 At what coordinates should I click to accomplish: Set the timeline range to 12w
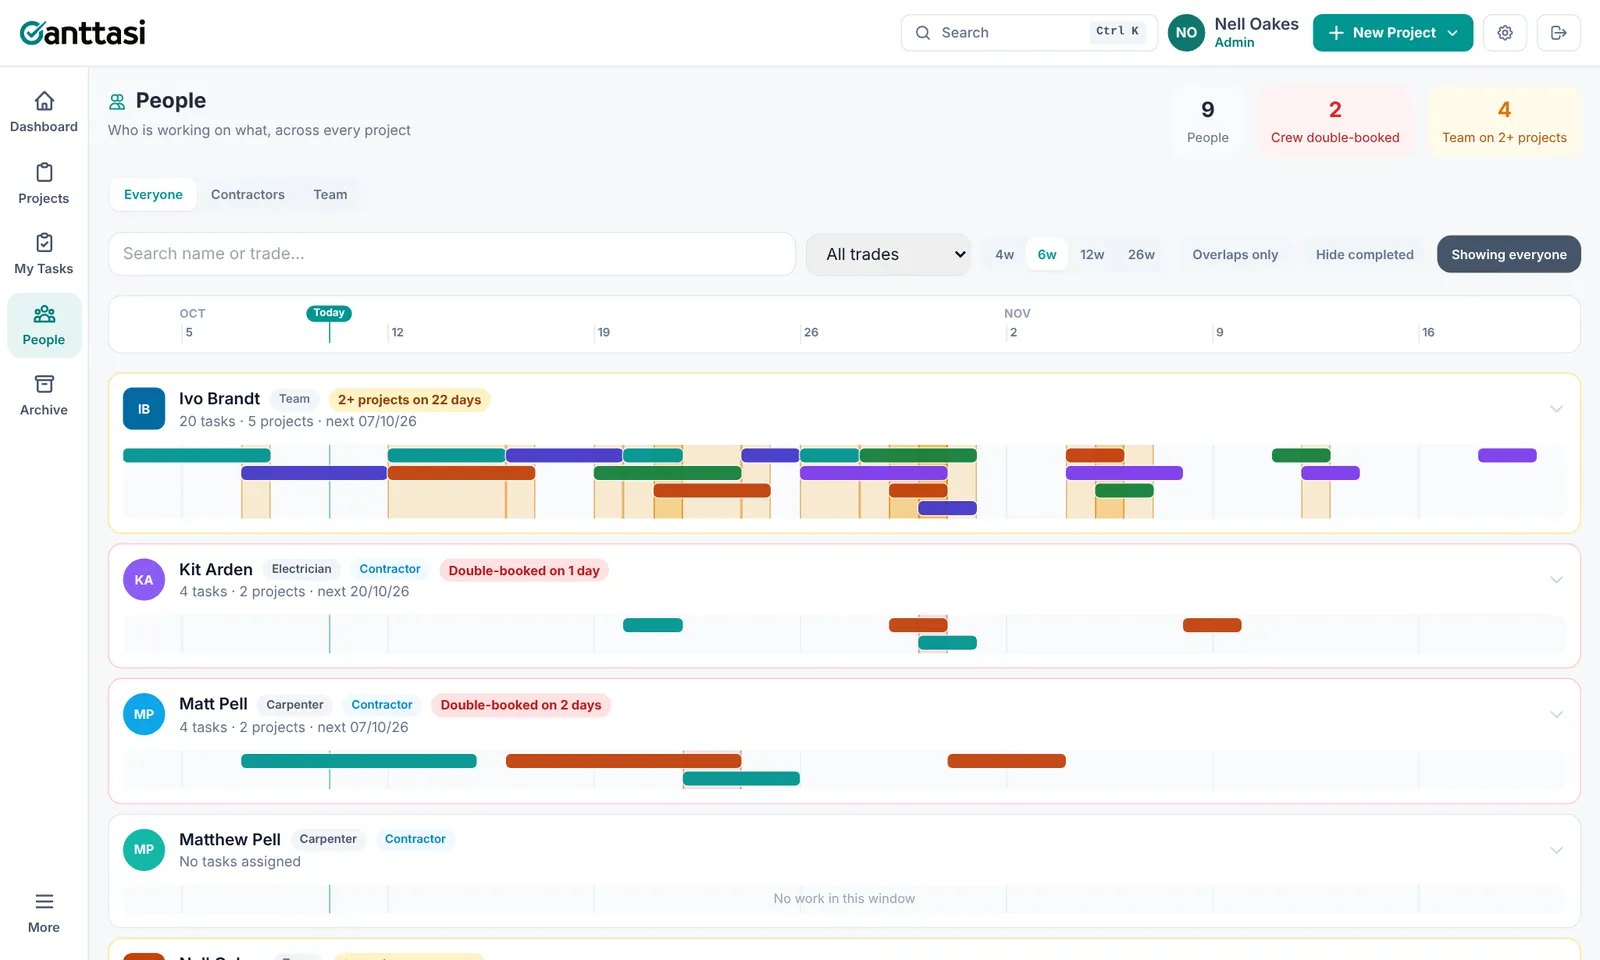[x=1092, y=255]
